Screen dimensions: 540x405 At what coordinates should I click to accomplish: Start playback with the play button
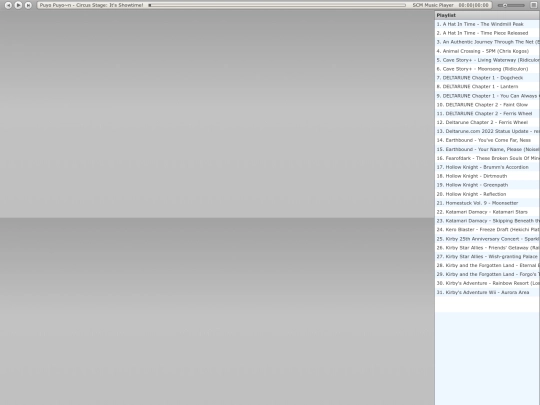pyautogui.click(x=18, y=5)
